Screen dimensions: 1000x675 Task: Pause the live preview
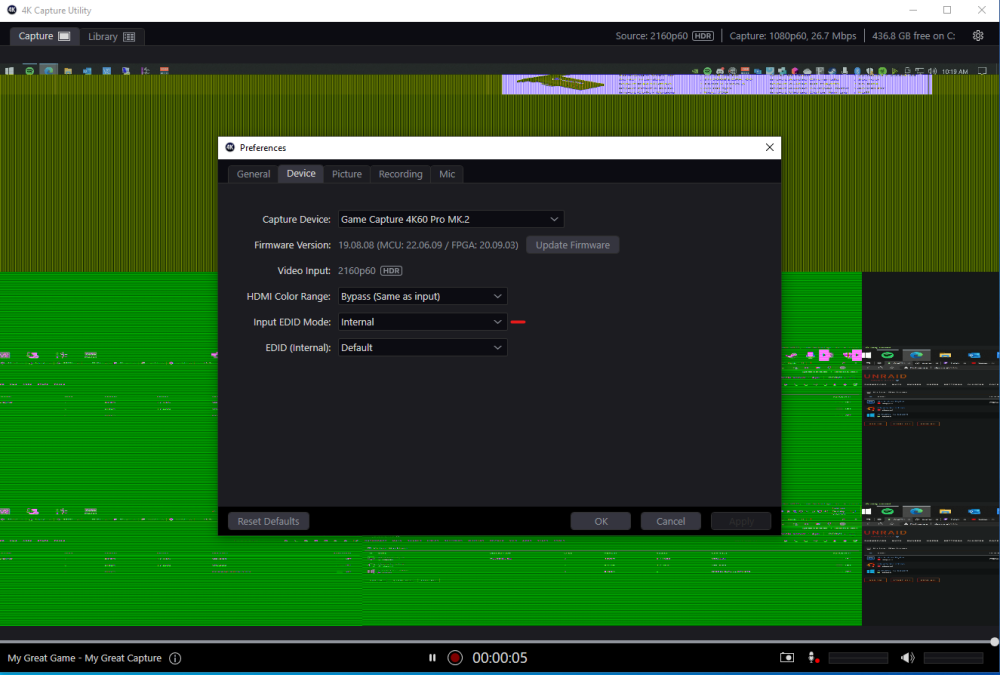[x=432, y=658]
